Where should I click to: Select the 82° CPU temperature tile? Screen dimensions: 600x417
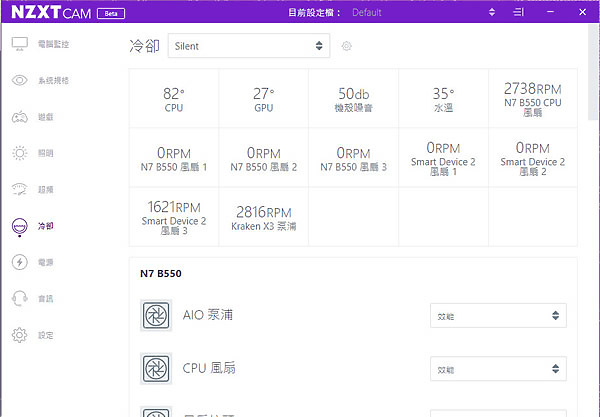(174, 98)
